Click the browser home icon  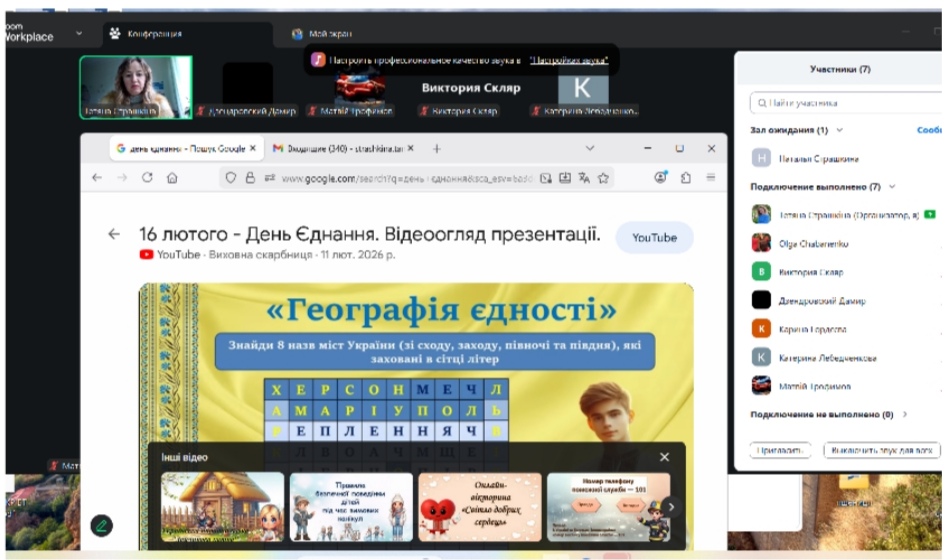pos(172,178)
